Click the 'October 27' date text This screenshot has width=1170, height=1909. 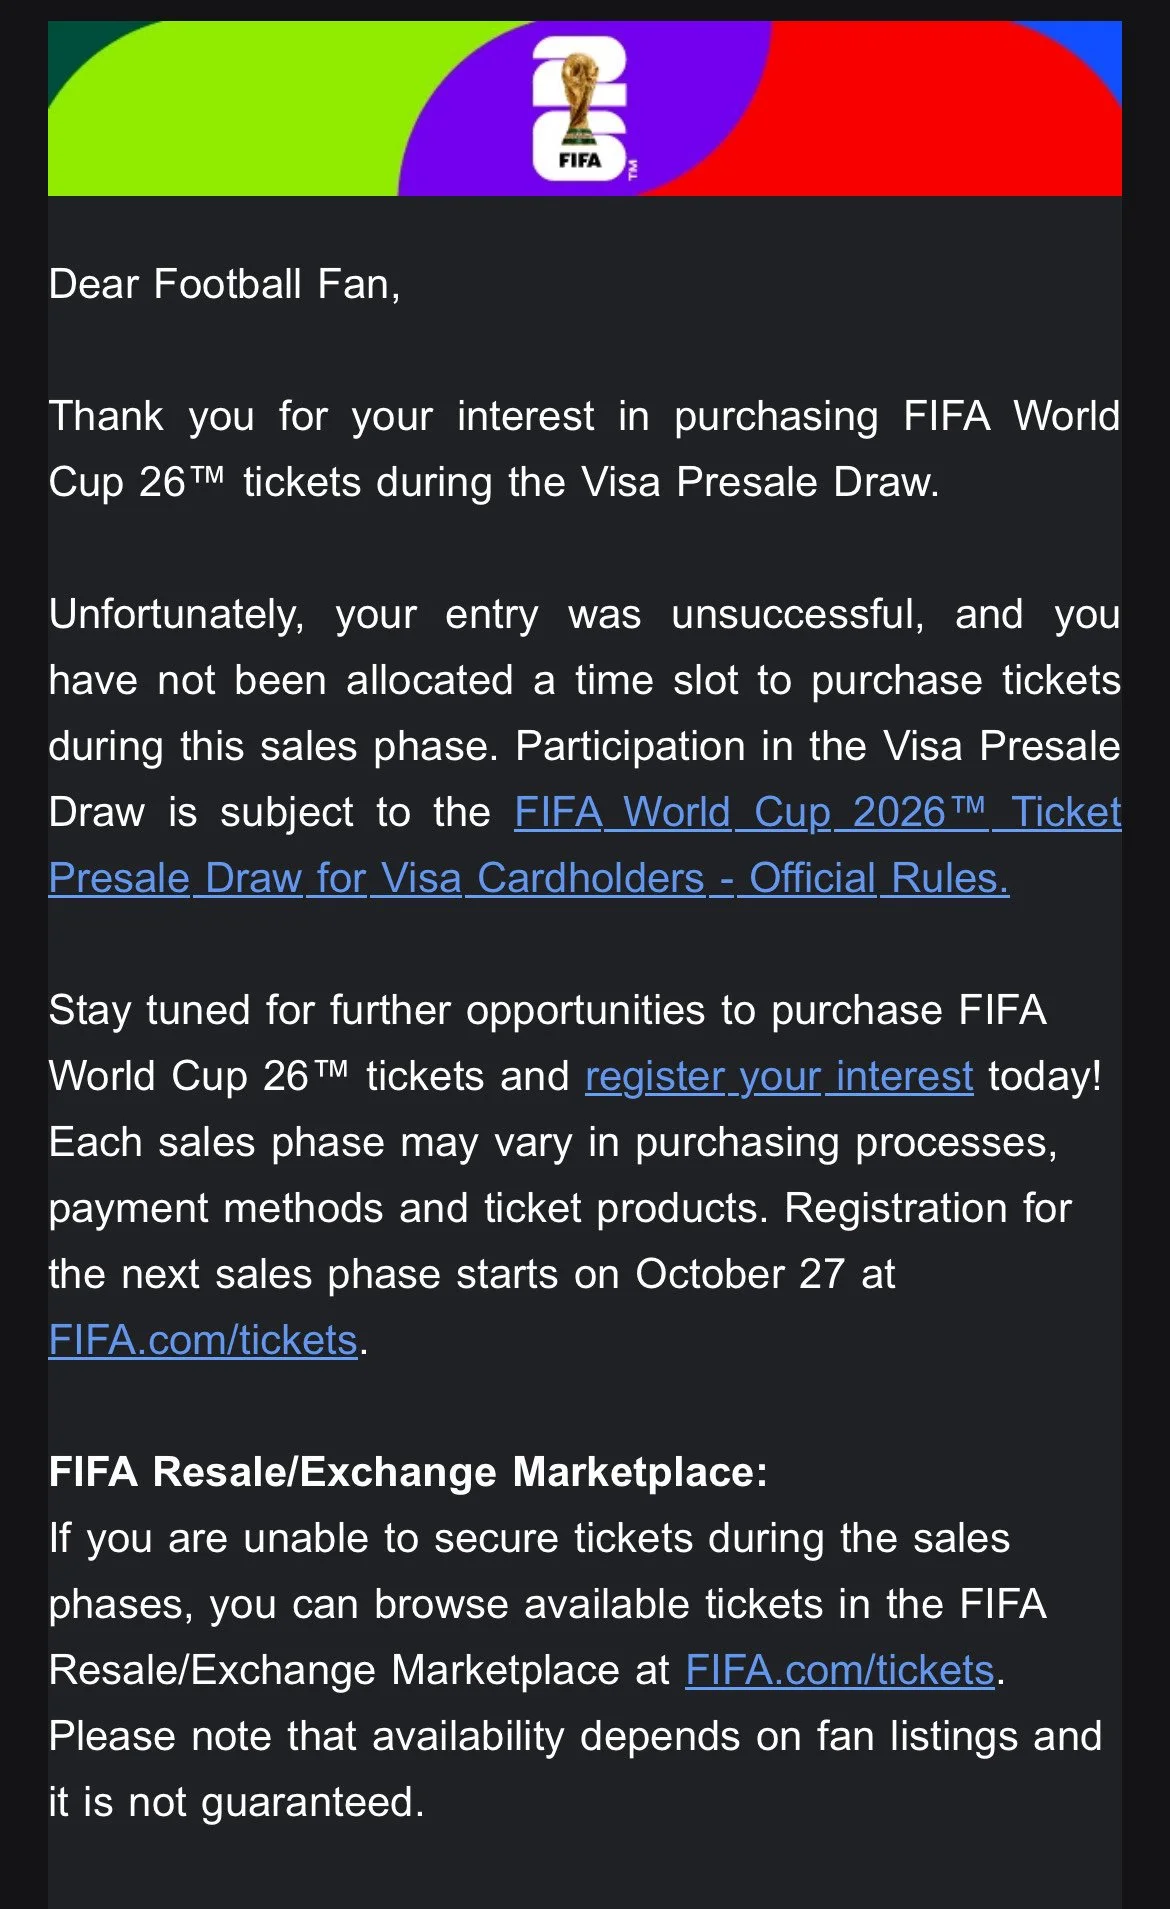(x=740, y=1274)
